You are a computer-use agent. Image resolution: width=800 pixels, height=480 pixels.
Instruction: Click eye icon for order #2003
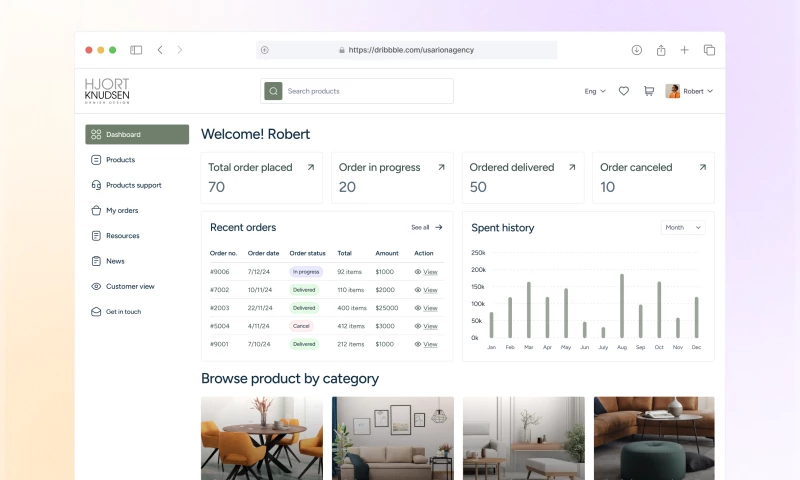[x=418, y=308]
